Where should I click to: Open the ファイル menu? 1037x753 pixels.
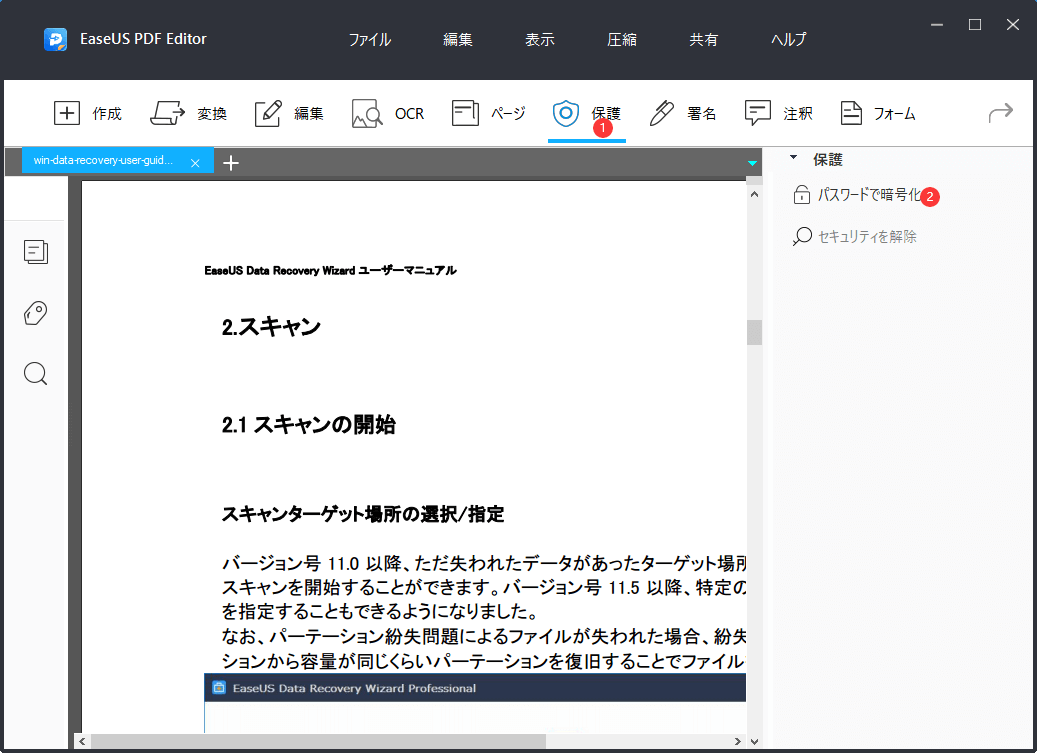[369, 39]
